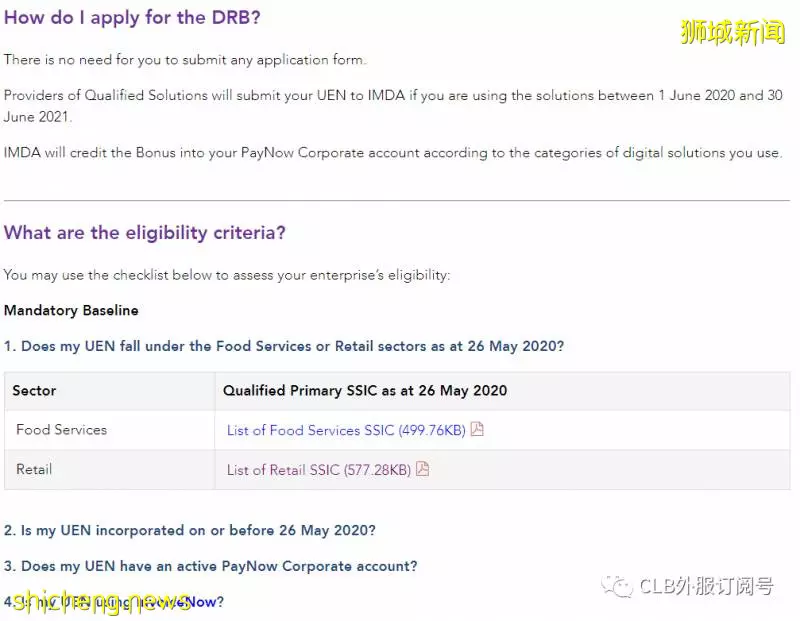Expand question 1 about Food Services or Retail sectors
800x621 pixels.
[284, 346]
